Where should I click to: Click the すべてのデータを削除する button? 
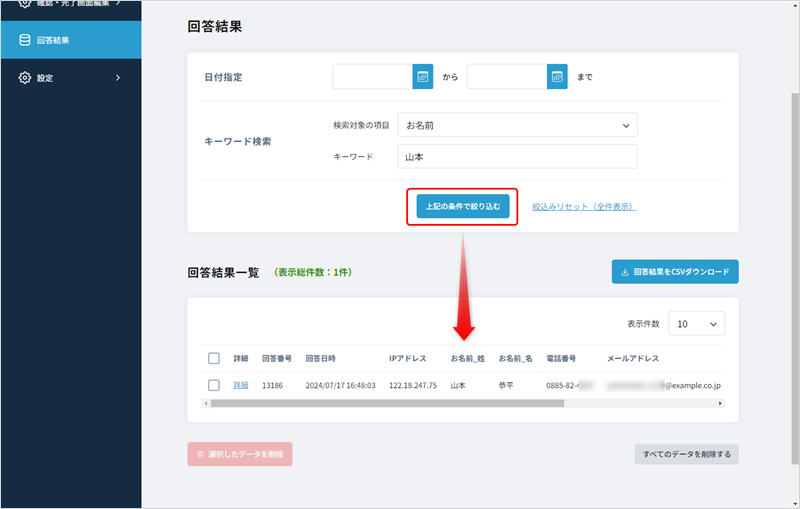(686, 454)
